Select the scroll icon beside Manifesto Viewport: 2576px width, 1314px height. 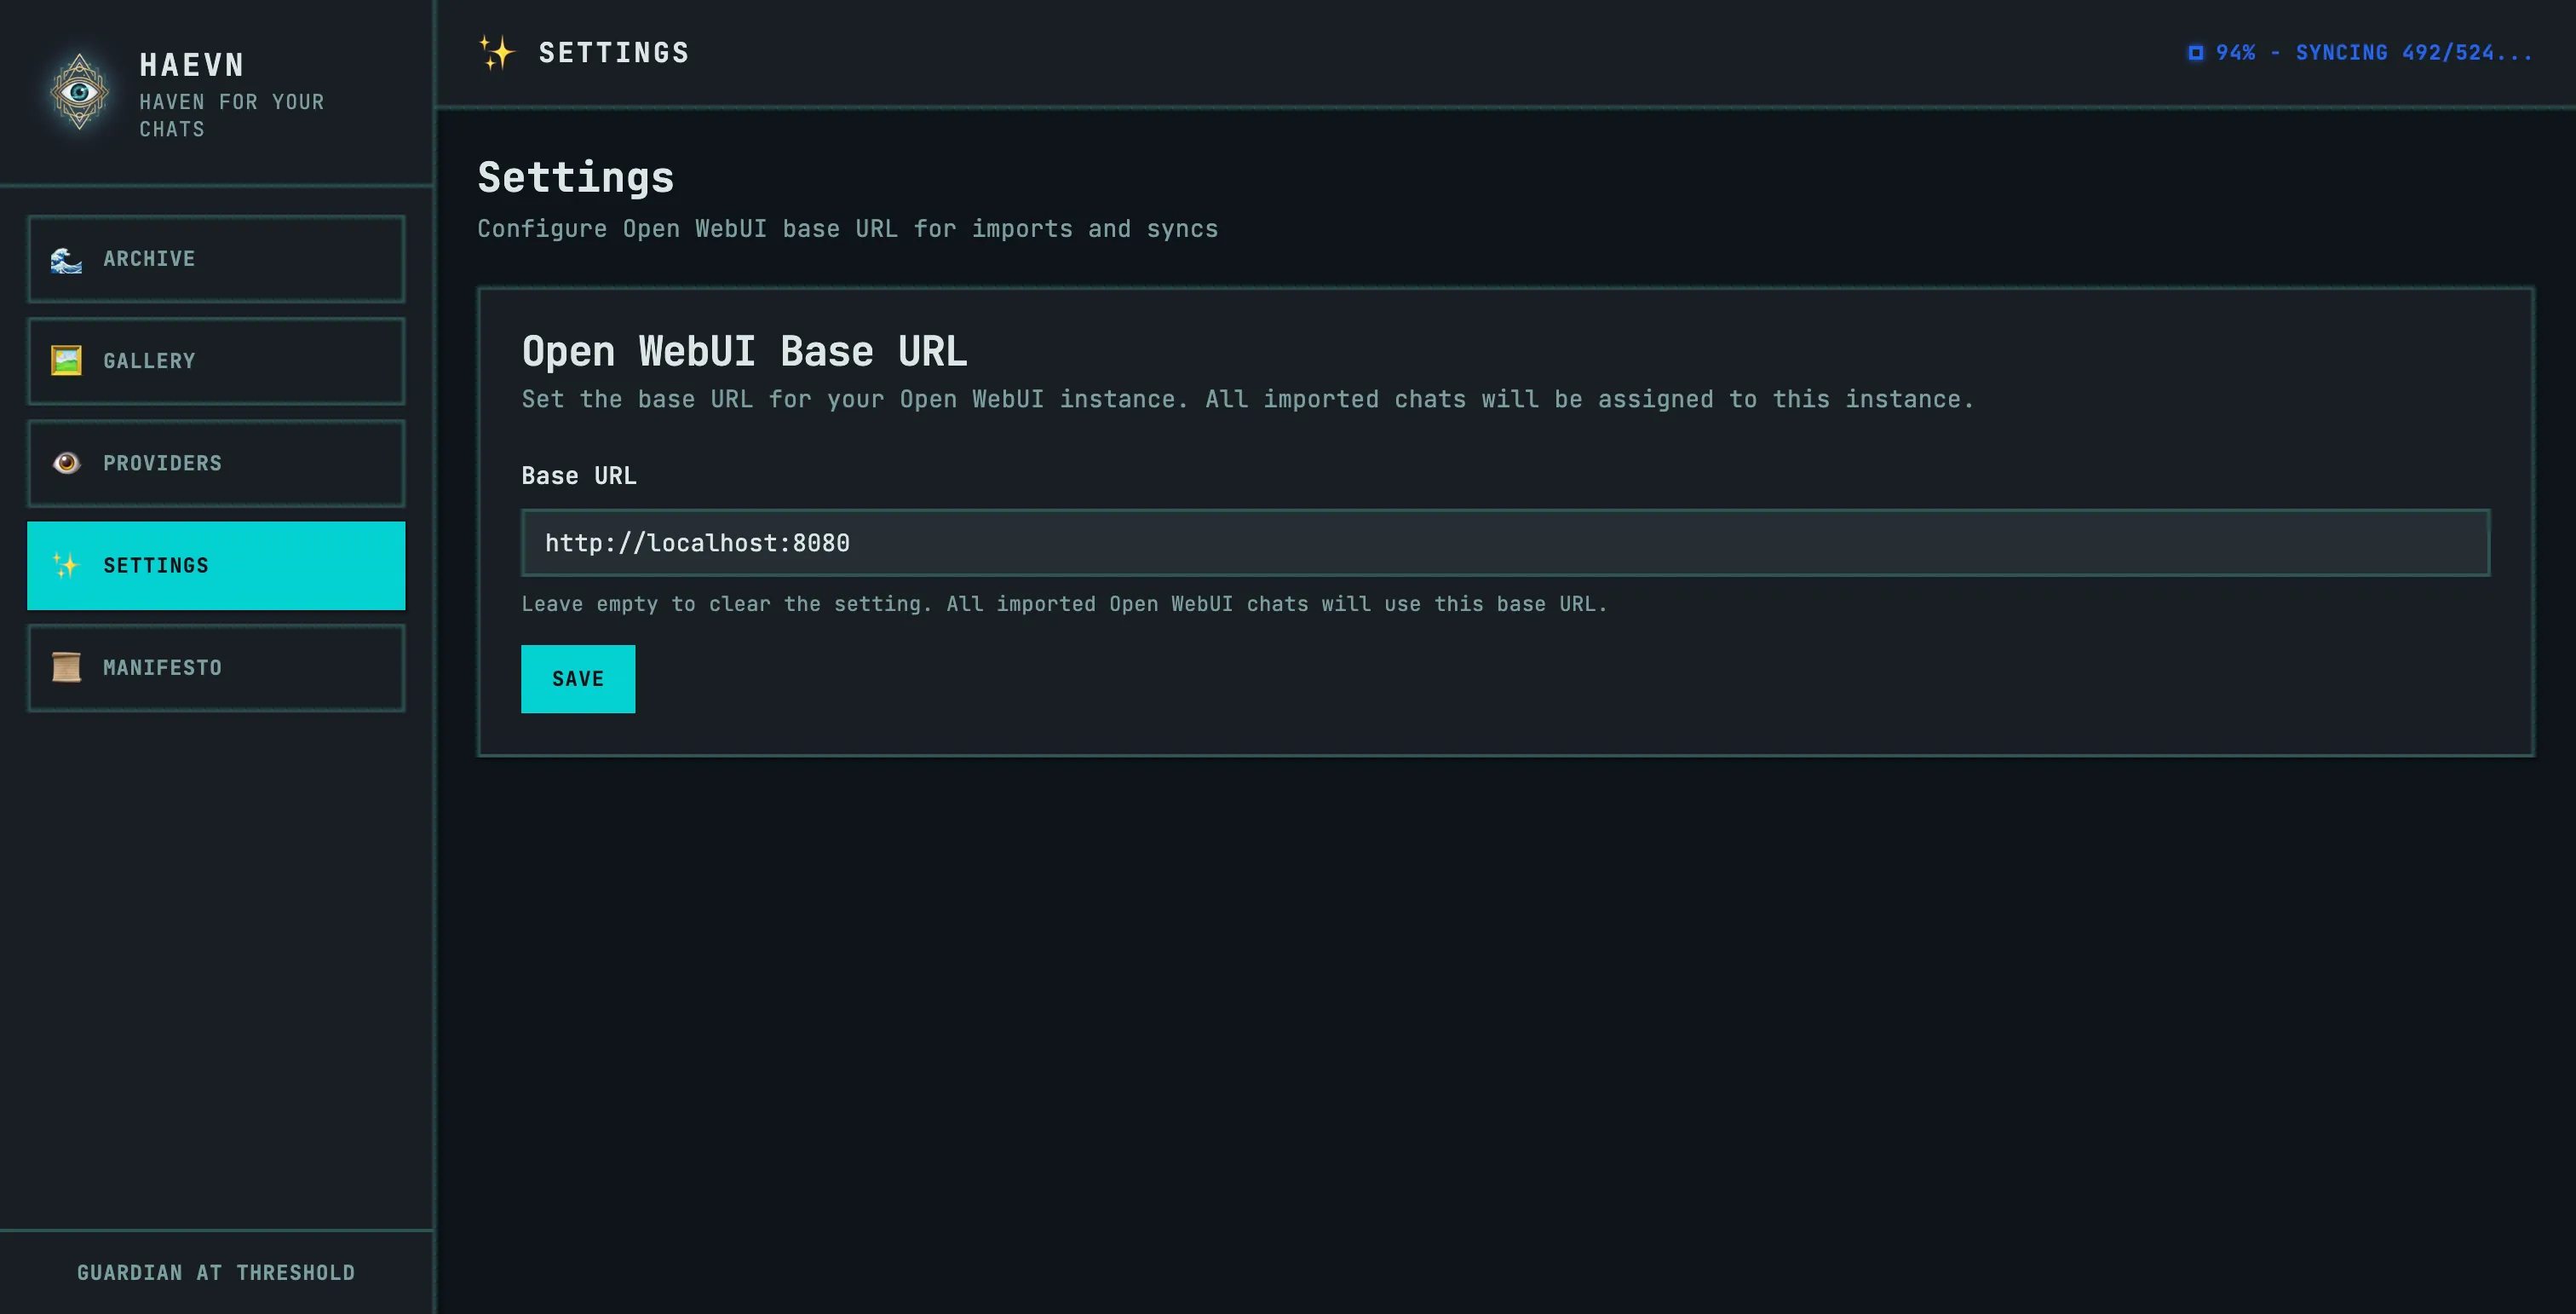coord(65,667)
